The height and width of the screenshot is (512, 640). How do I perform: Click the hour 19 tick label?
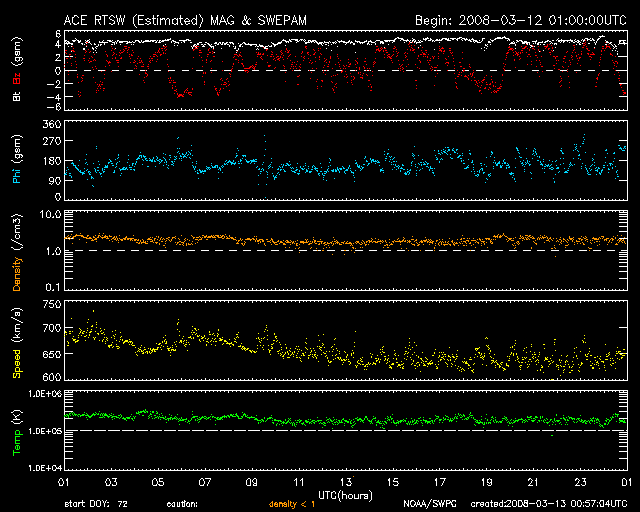pos(486,484)
